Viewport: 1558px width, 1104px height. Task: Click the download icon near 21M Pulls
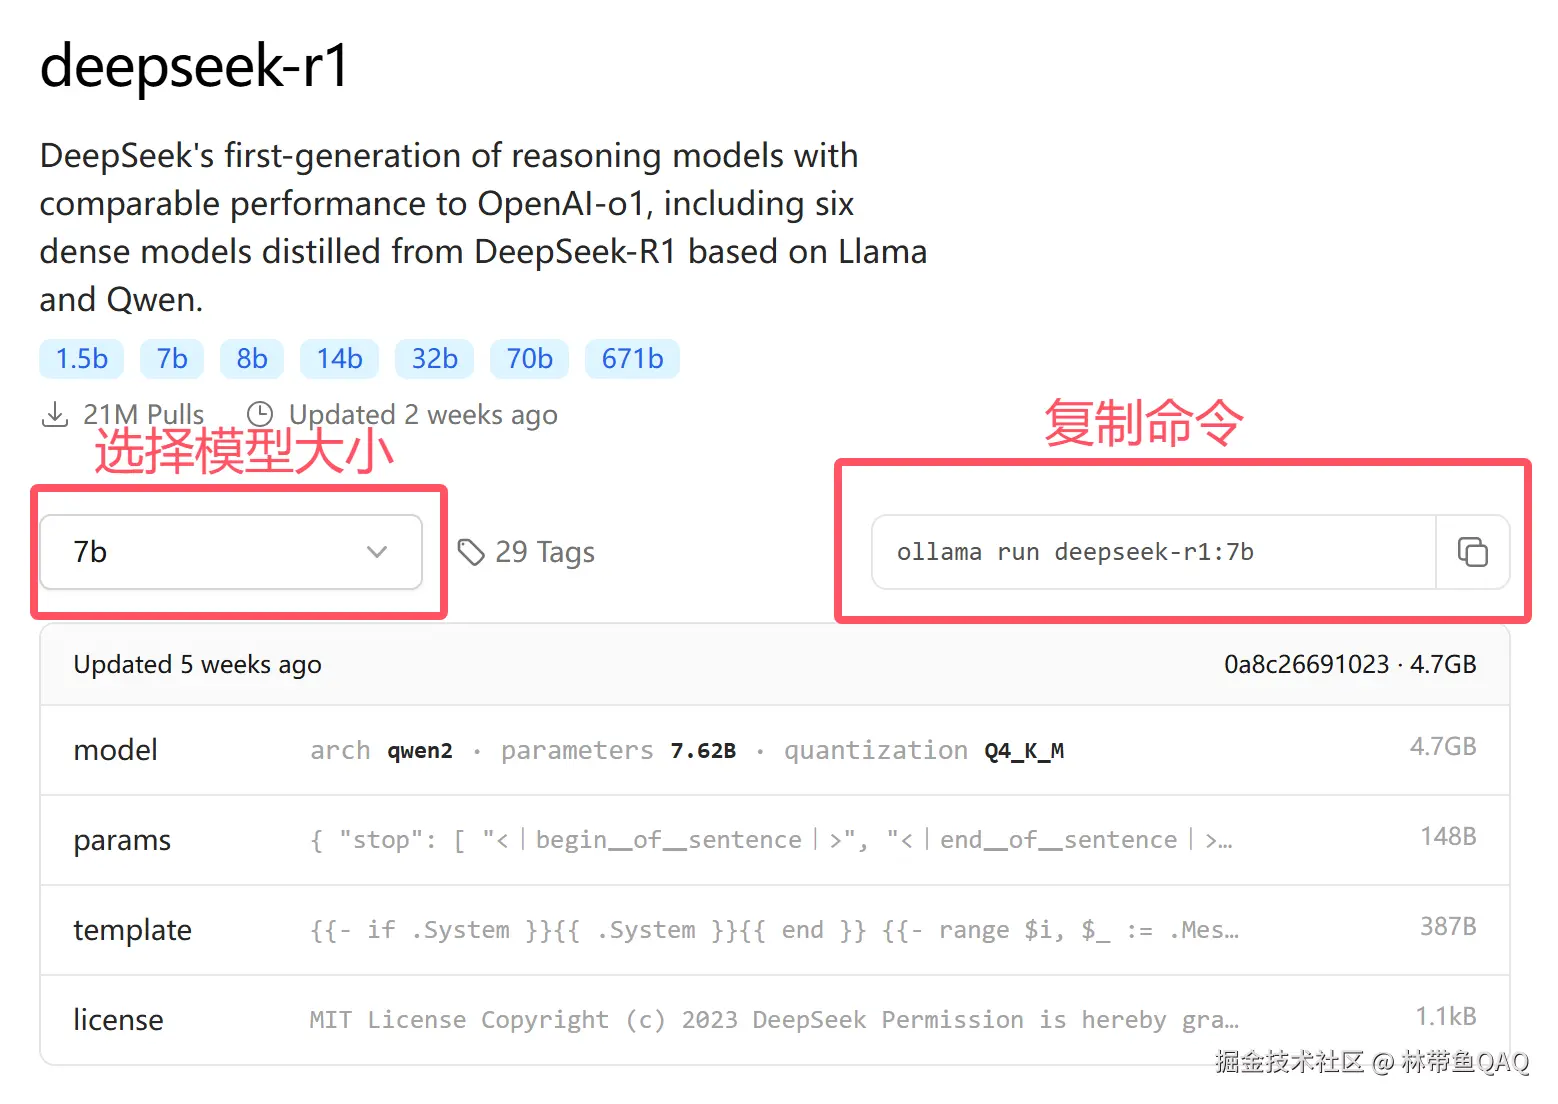55,414
